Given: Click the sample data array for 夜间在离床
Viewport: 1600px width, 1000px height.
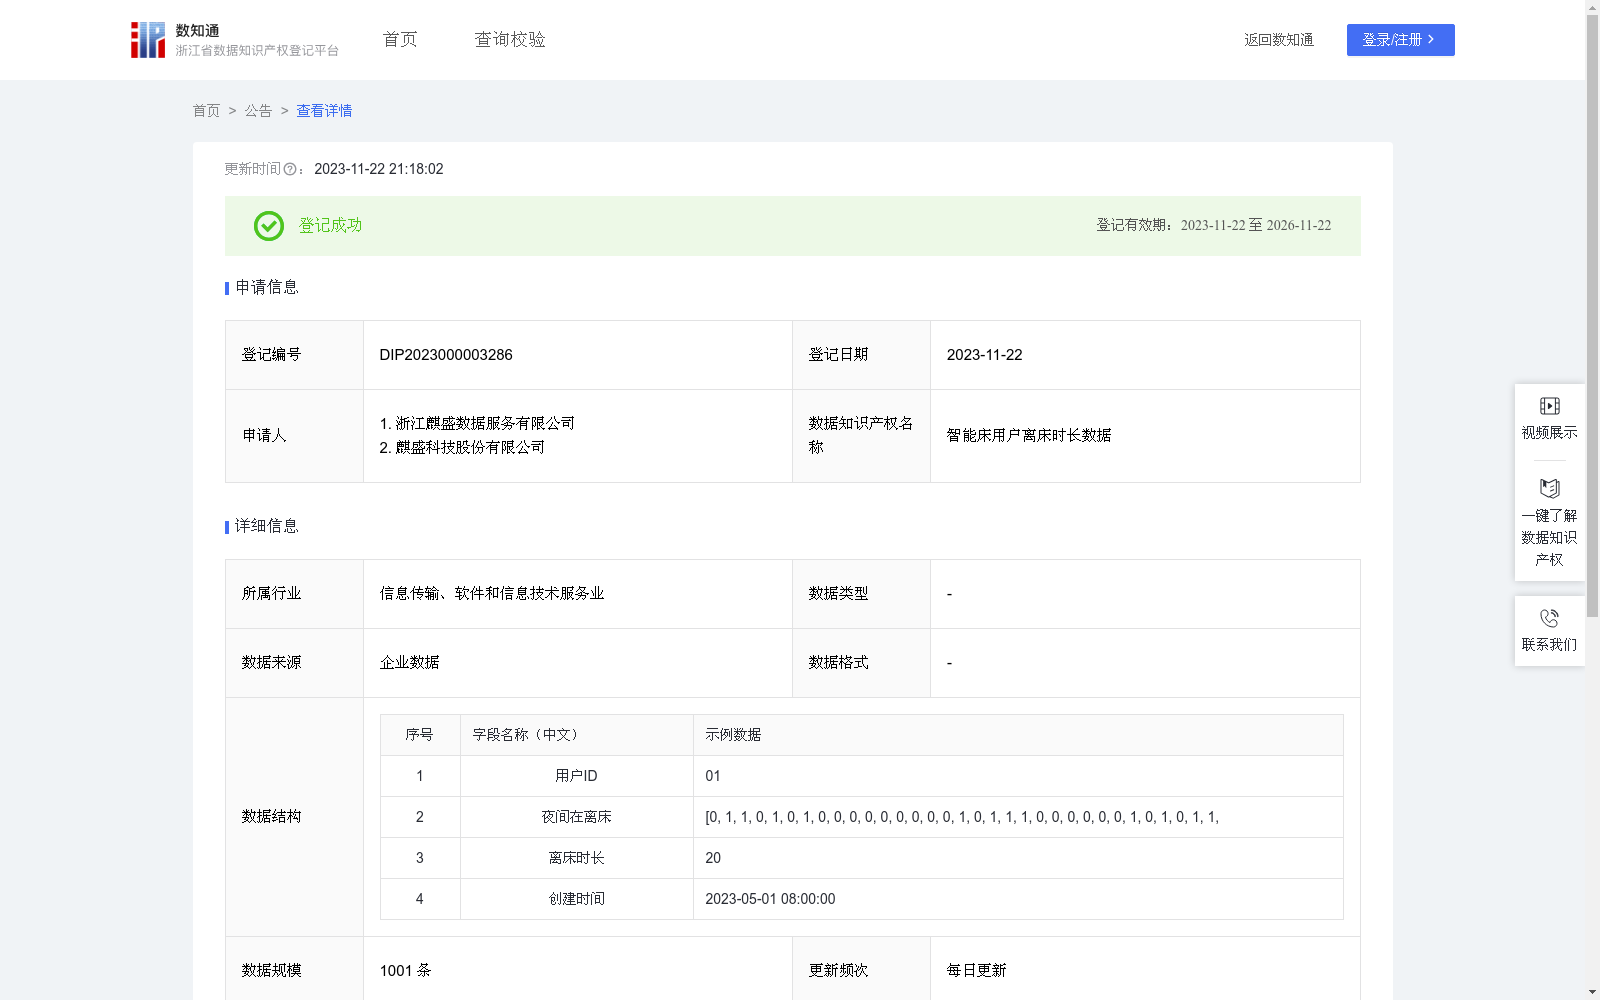Looking at the screenshot, I should pos(962,817).
